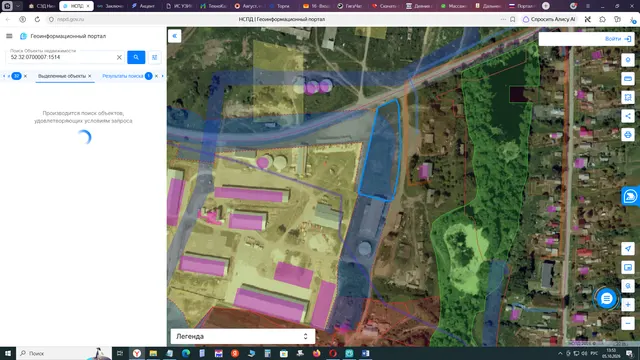Open advanced search filter settings
Image resolution: width=640 pixels, height=360 pixels.
[155, 58]
